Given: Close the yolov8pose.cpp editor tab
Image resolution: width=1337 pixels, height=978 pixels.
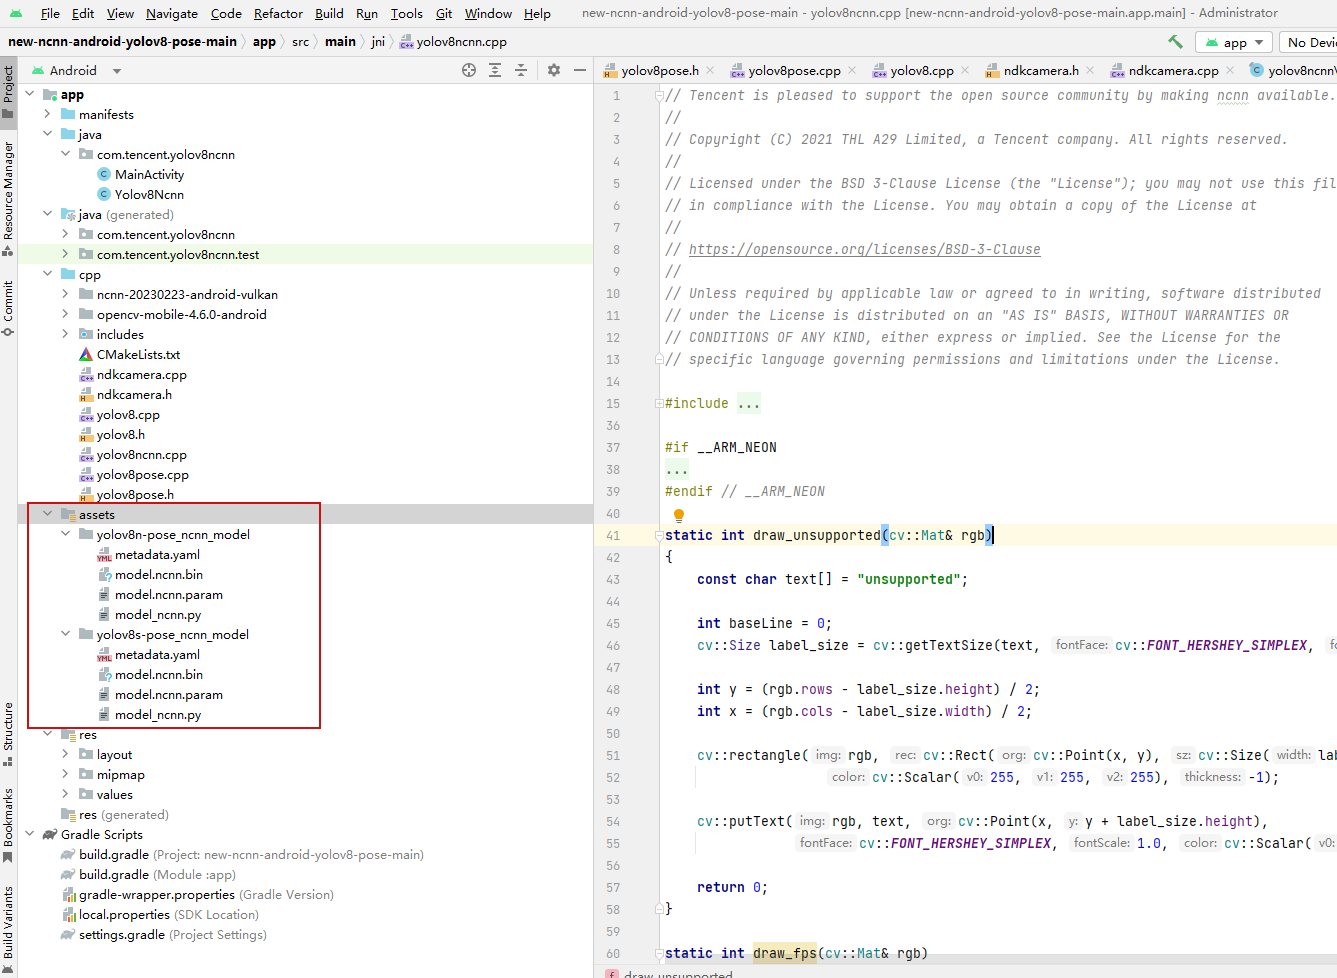Looking at the screenshot, I should click(x=852, y=70).
